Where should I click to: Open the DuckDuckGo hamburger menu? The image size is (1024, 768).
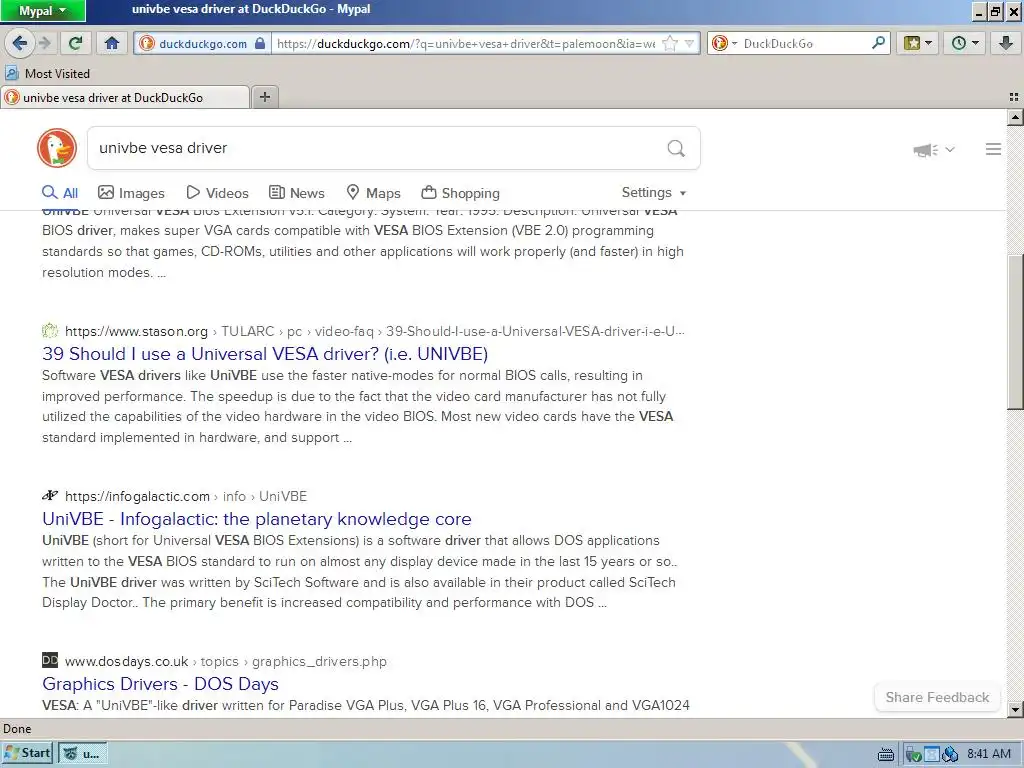point(993,149)
